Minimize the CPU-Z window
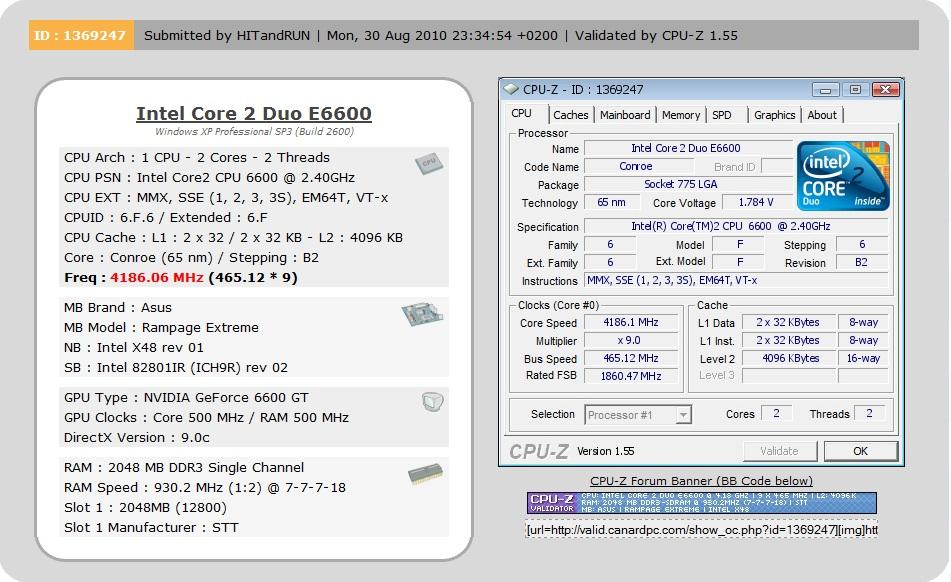Screen dimensions: 951x582 pyautogui.click(x=825, y=90)
